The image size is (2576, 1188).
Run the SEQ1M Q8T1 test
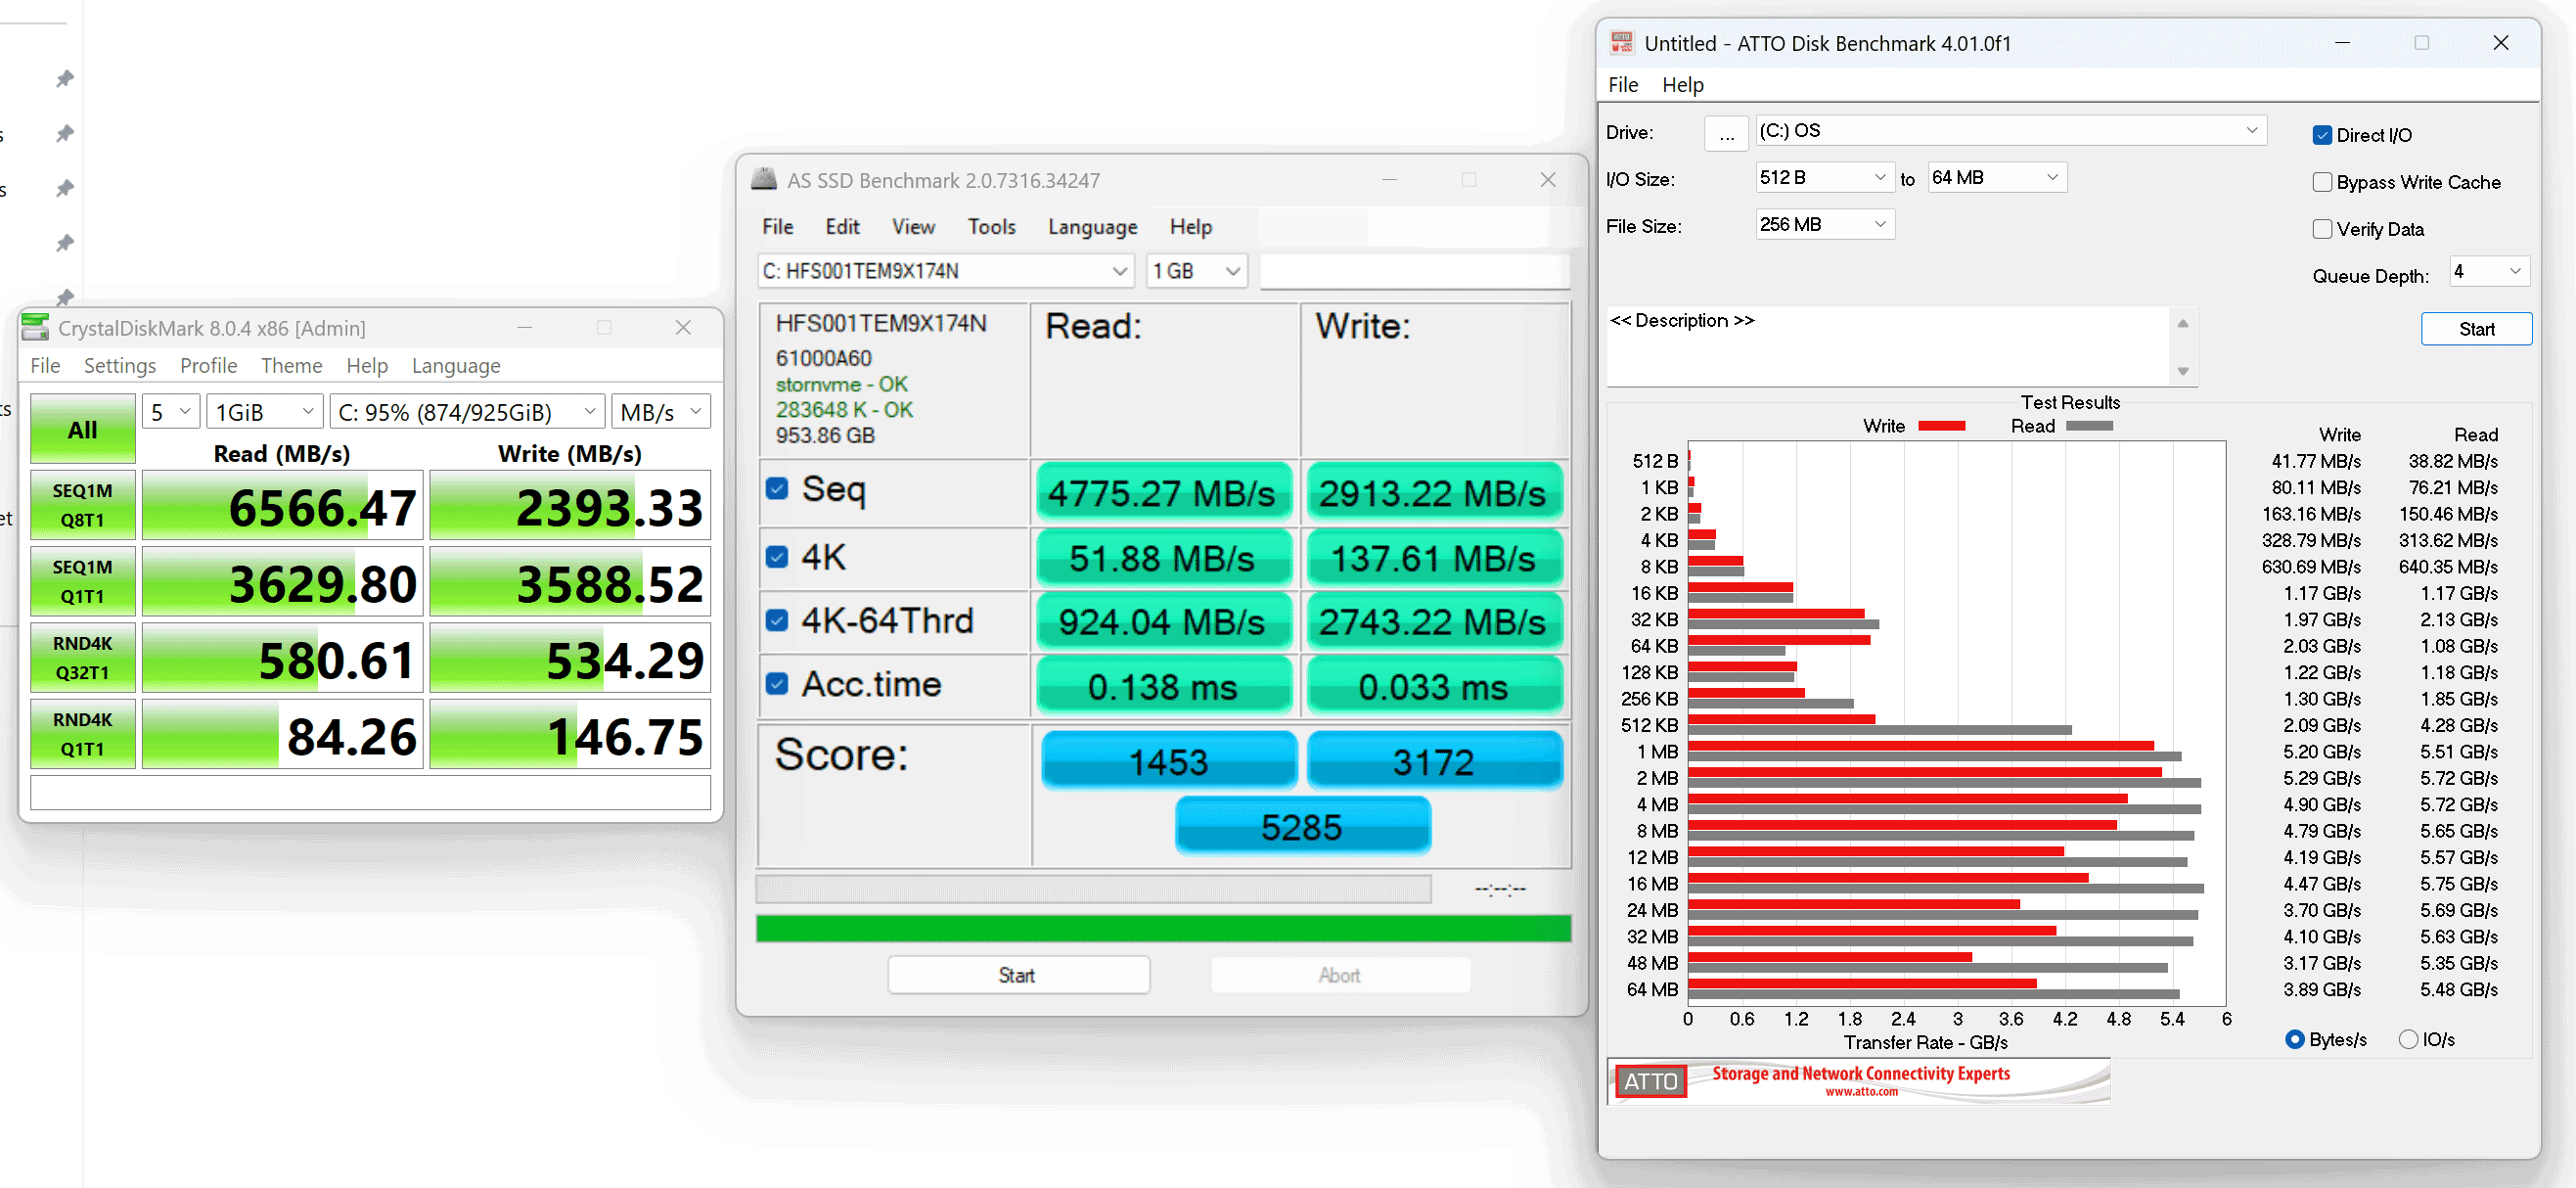point(83,505)
